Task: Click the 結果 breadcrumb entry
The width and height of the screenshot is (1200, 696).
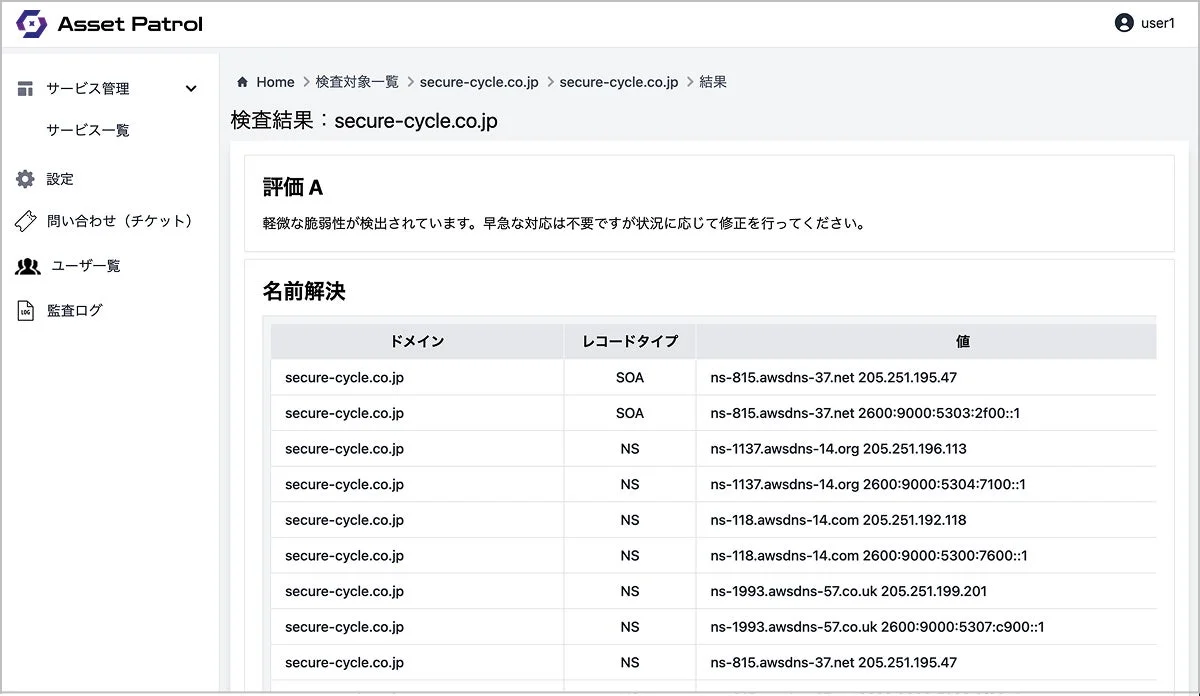Action: click(x=712, y=82)
